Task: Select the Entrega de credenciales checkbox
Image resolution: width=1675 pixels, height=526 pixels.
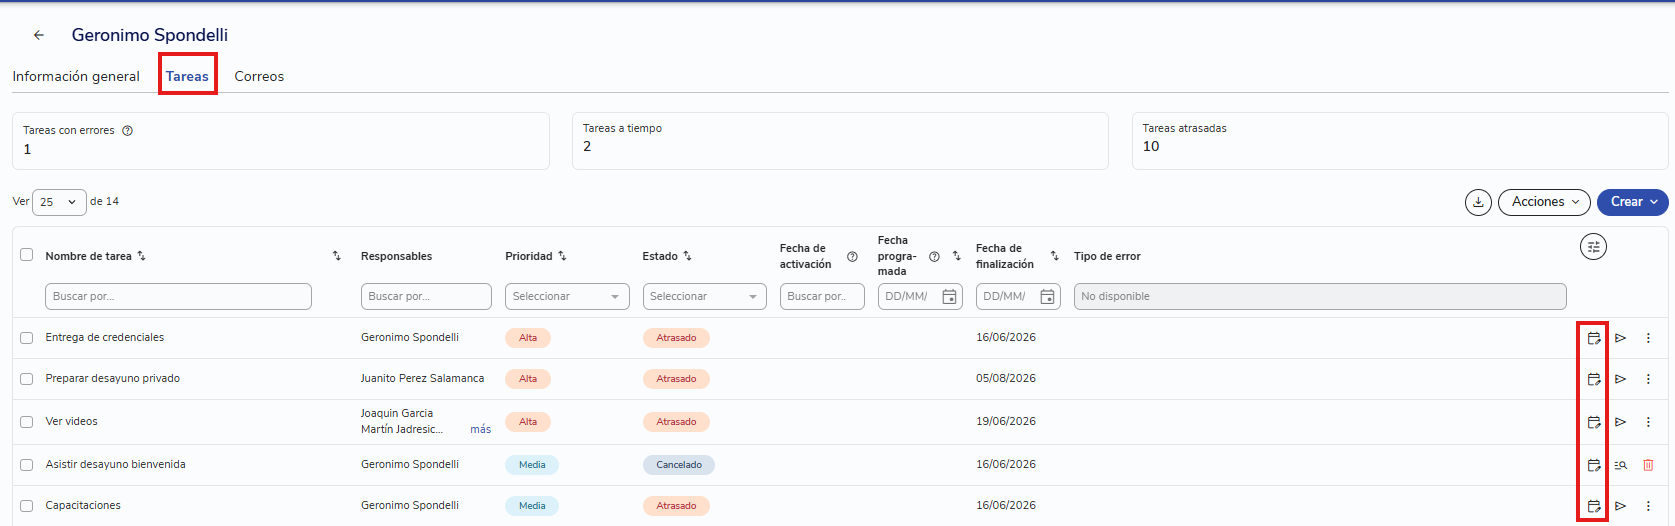Action: coord(27,338)
